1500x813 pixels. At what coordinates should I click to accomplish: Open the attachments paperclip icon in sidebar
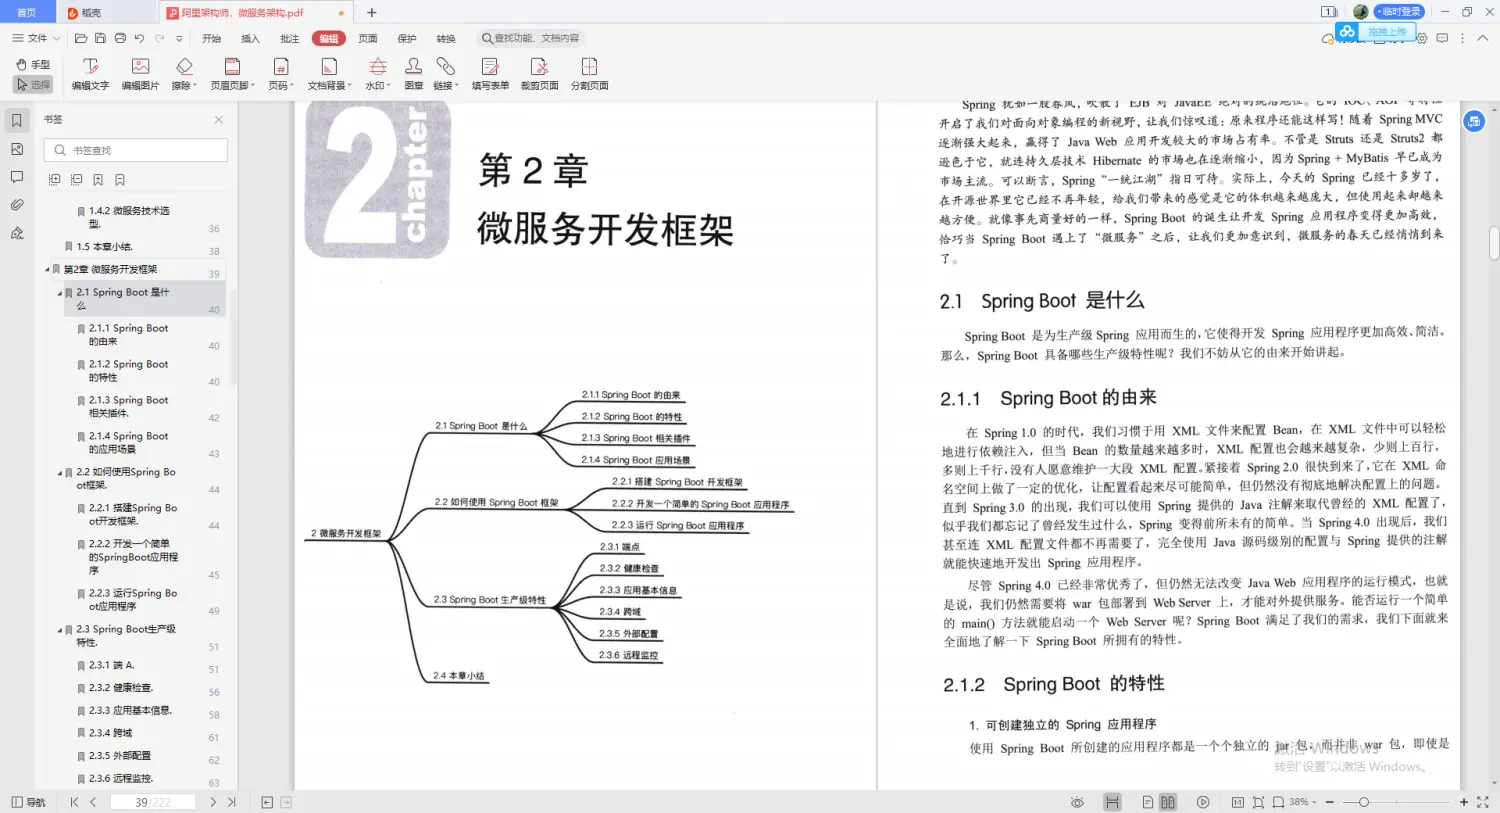17,205
